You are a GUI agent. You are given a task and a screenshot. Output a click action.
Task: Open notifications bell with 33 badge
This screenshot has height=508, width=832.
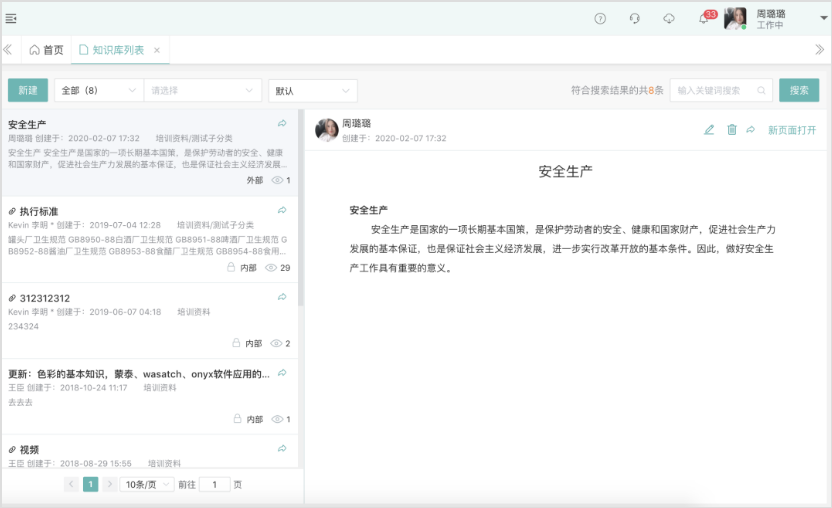pos(704,19)
